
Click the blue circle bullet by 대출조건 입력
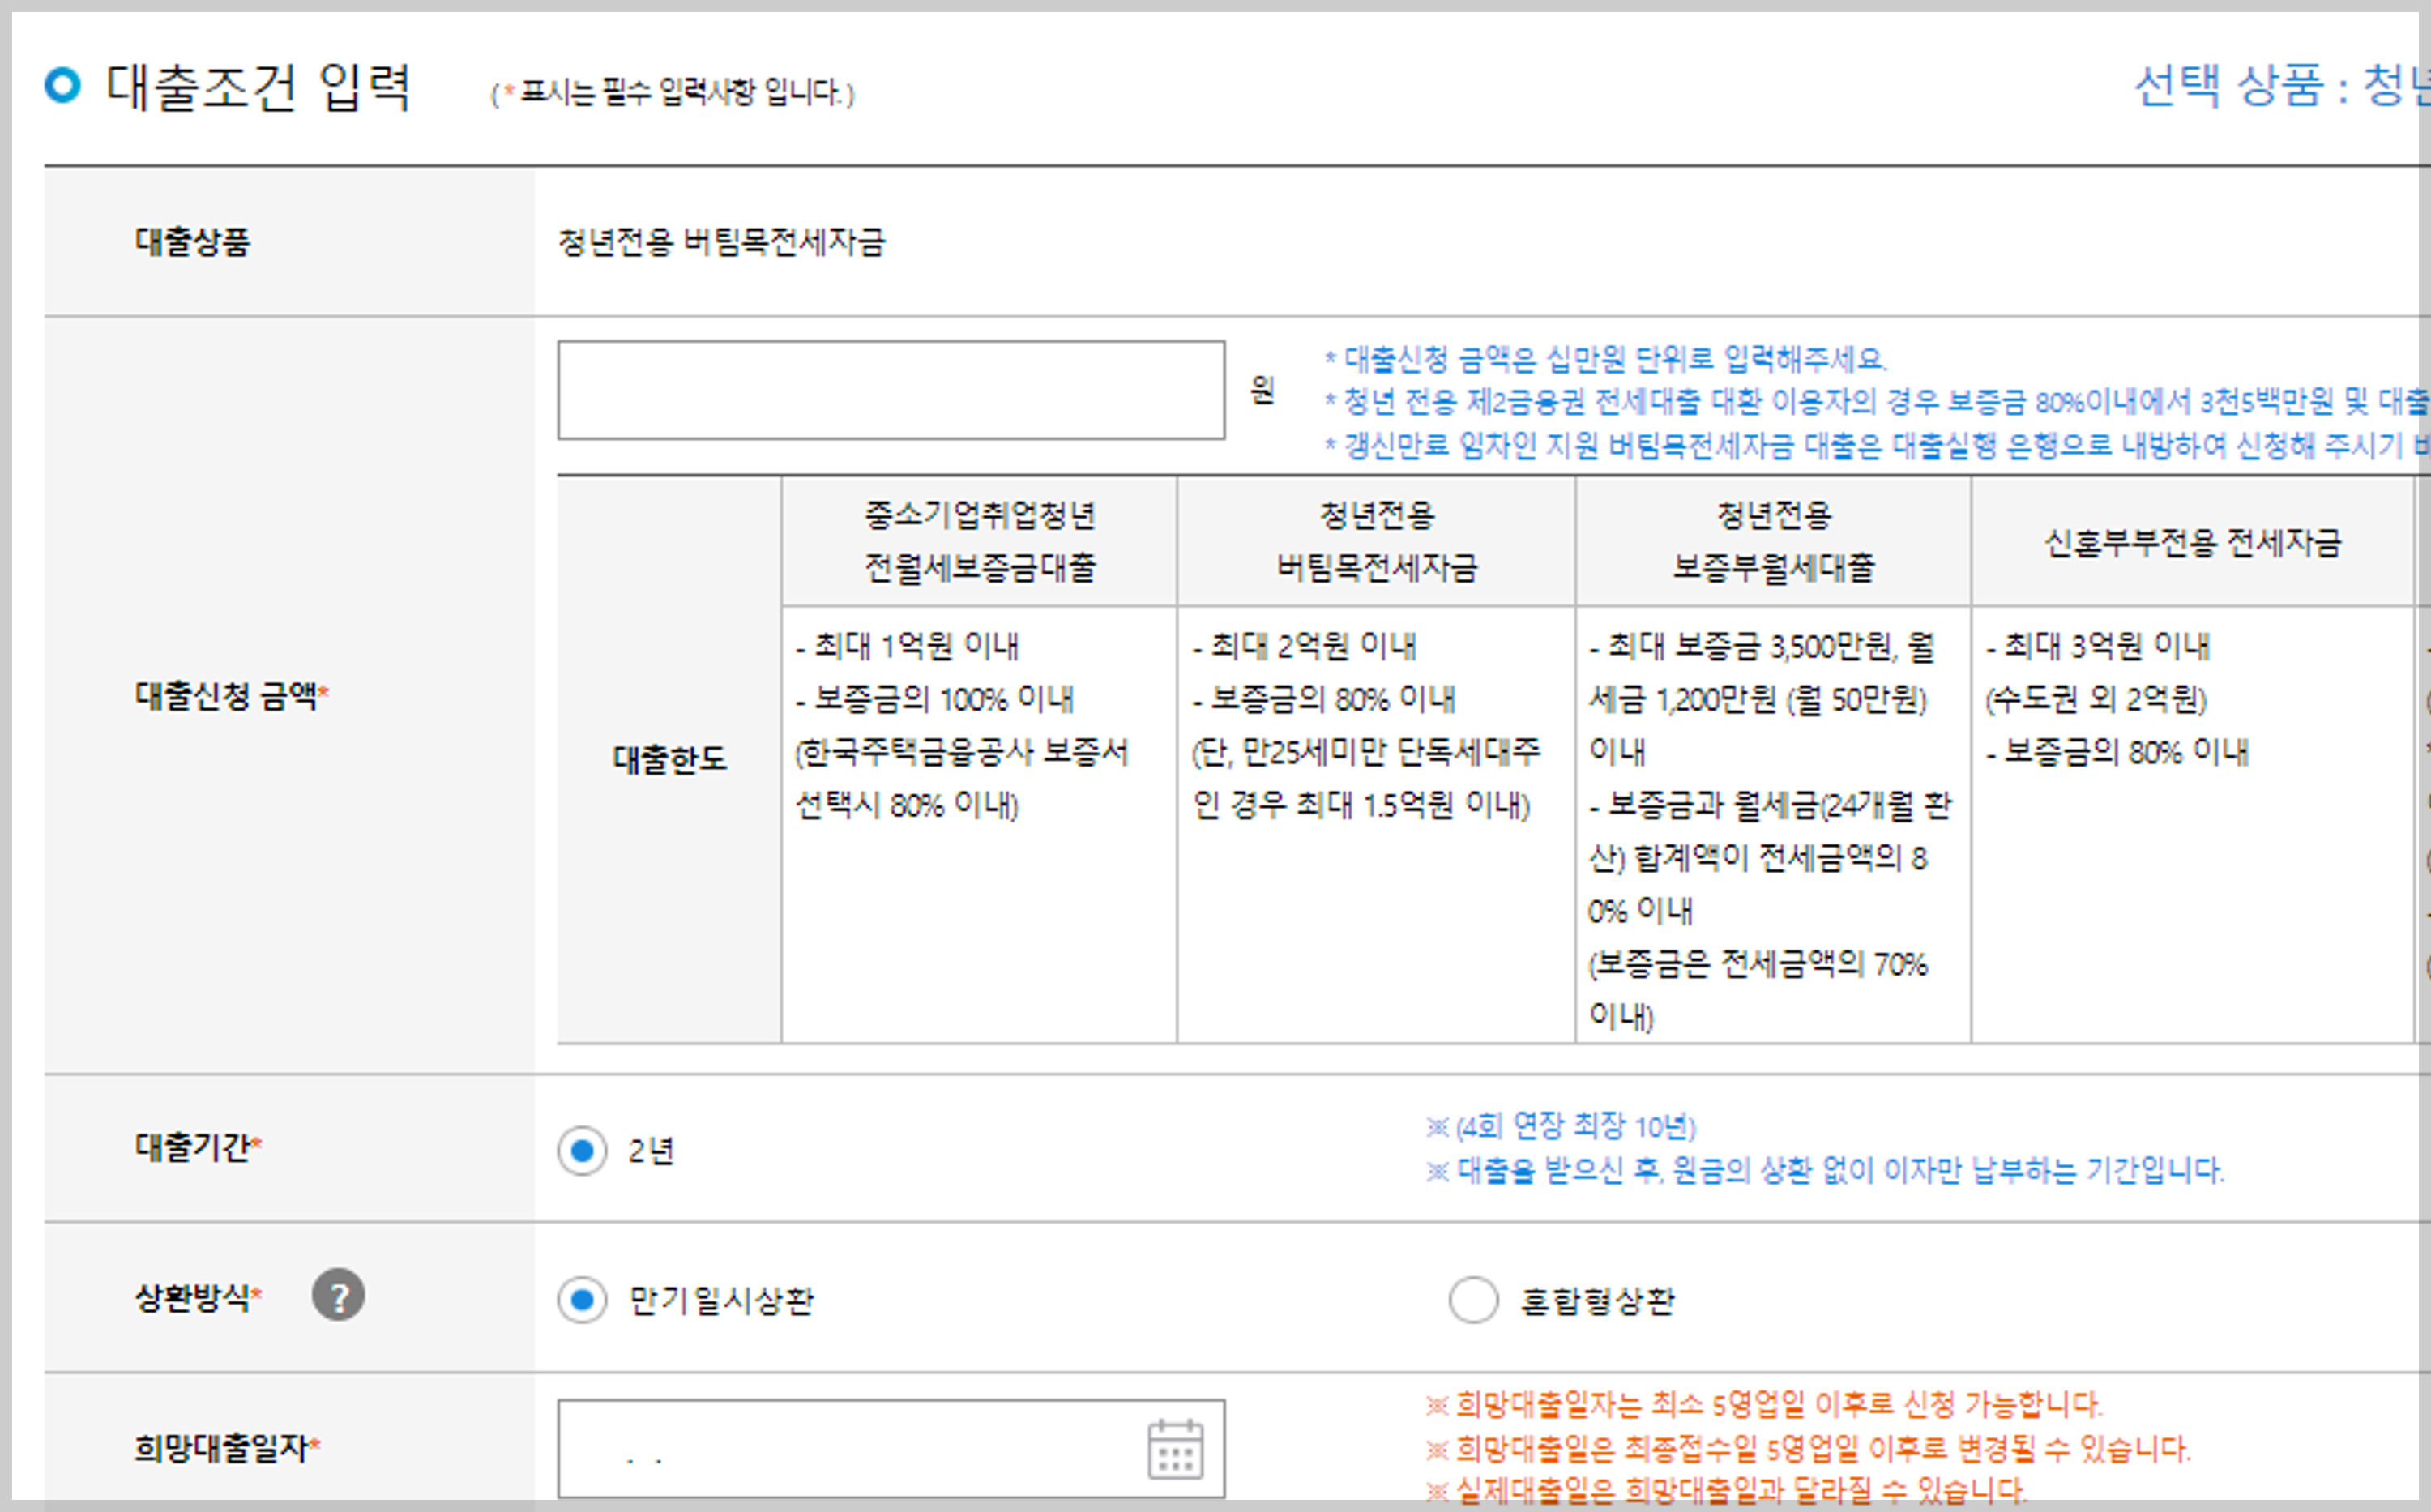pos(62,85)
